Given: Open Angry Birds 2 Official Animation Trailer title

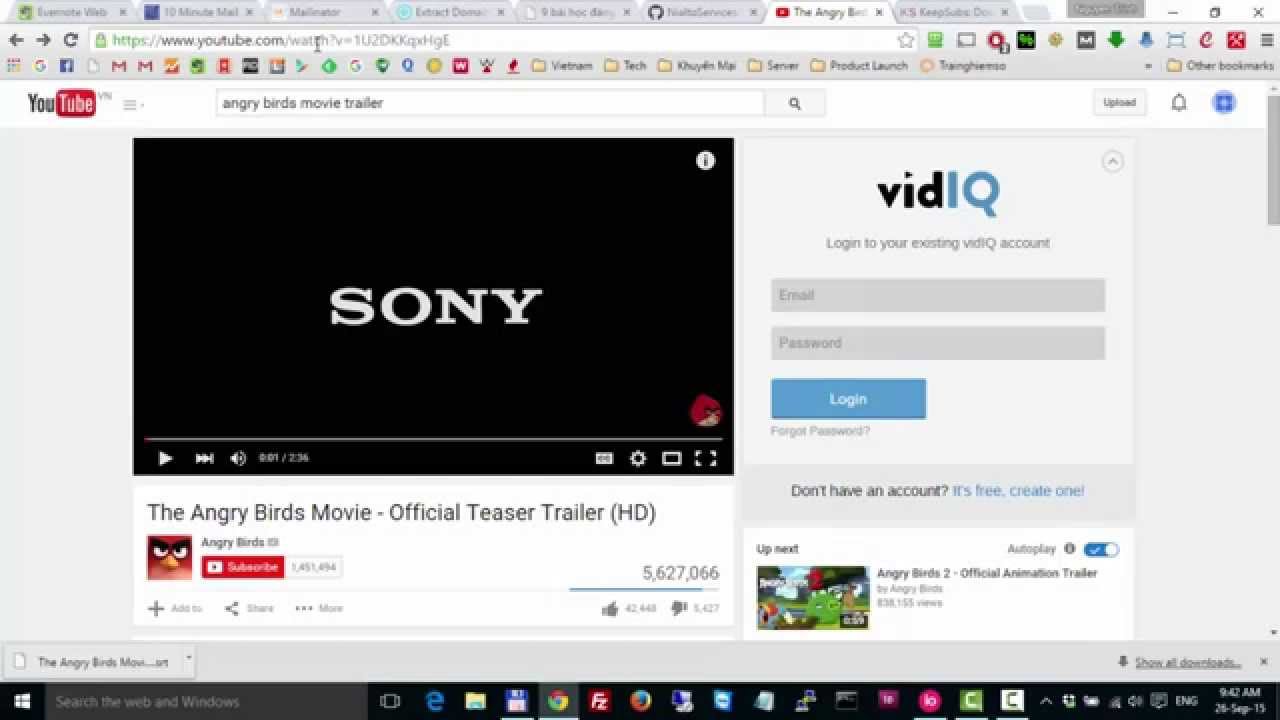Looking at the screenshot, I should click(987, 573).
